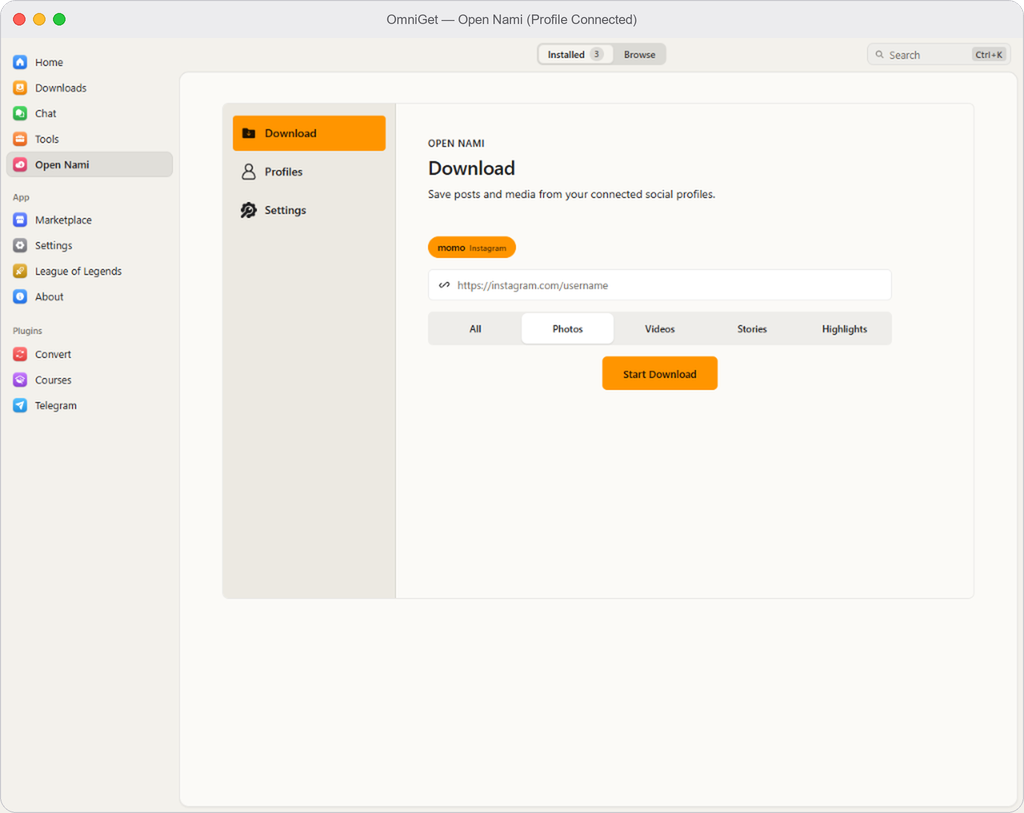Screen dimensions: 1024x813
Task: Open the Profiles section
Action: 309,172
